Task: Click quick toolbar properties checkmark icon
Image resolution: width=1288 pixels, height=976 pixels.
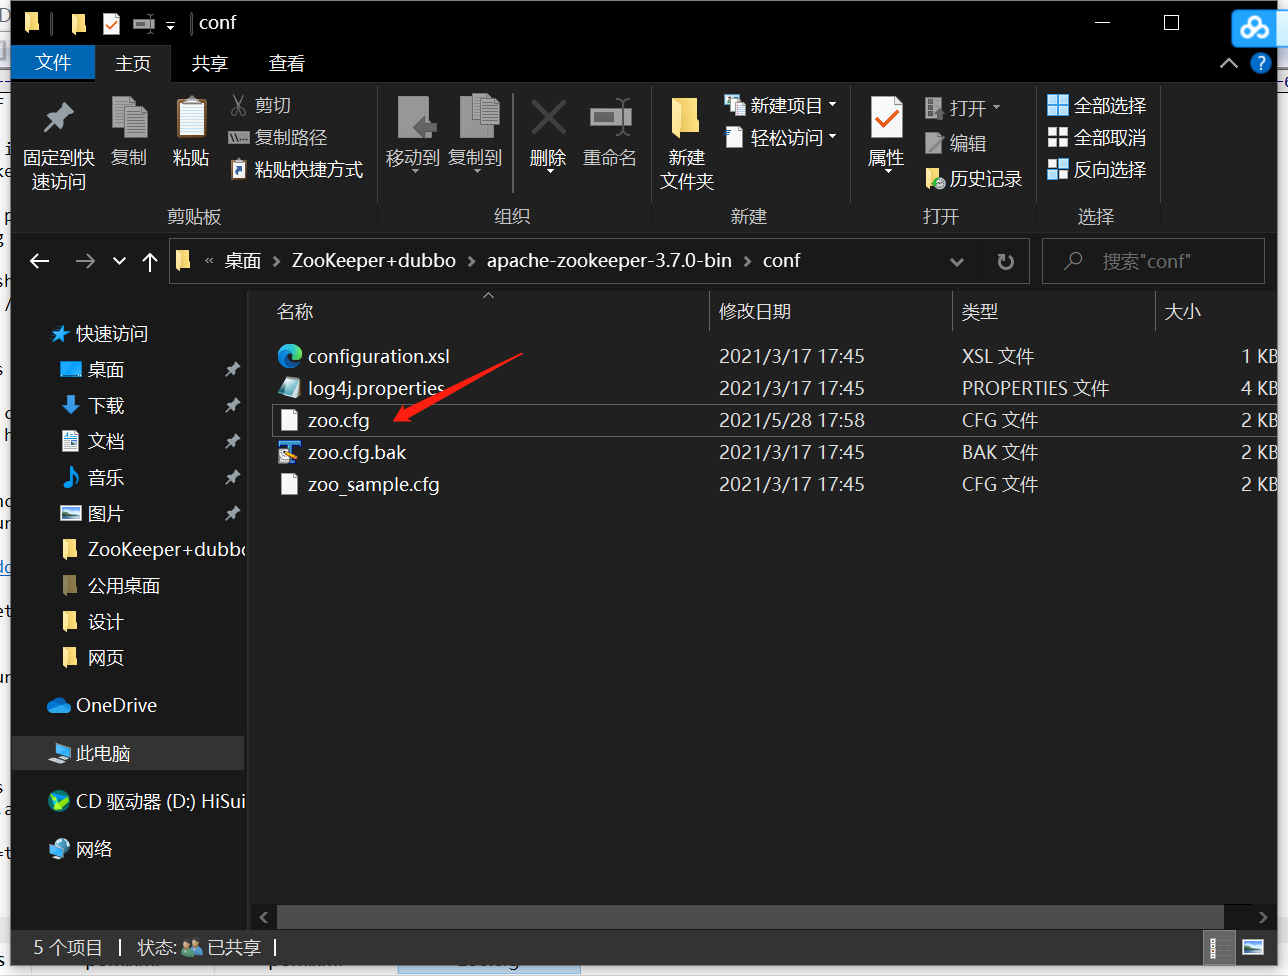Action: (111, 23)
